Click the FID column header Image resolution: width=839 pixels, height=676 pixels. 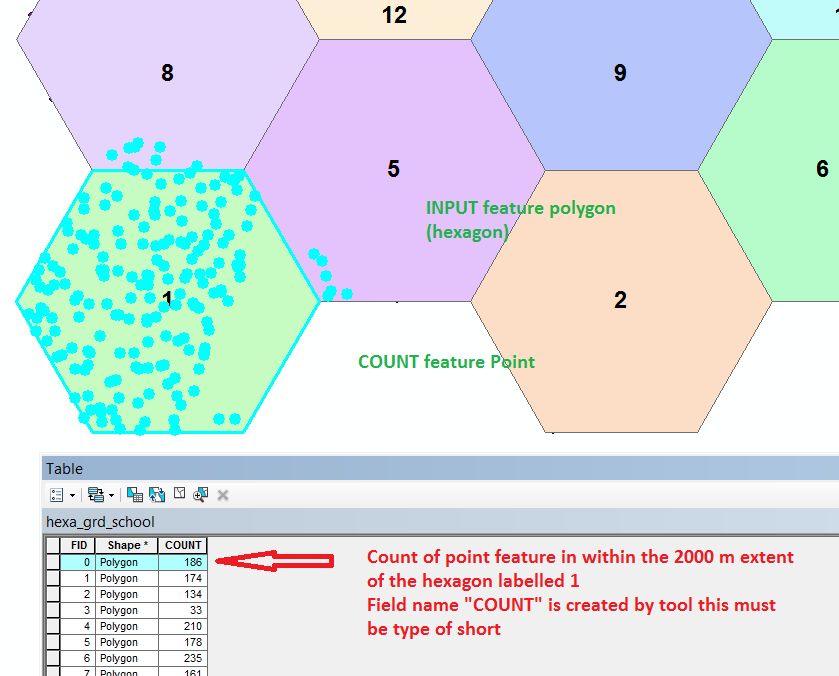coord(78,545)
